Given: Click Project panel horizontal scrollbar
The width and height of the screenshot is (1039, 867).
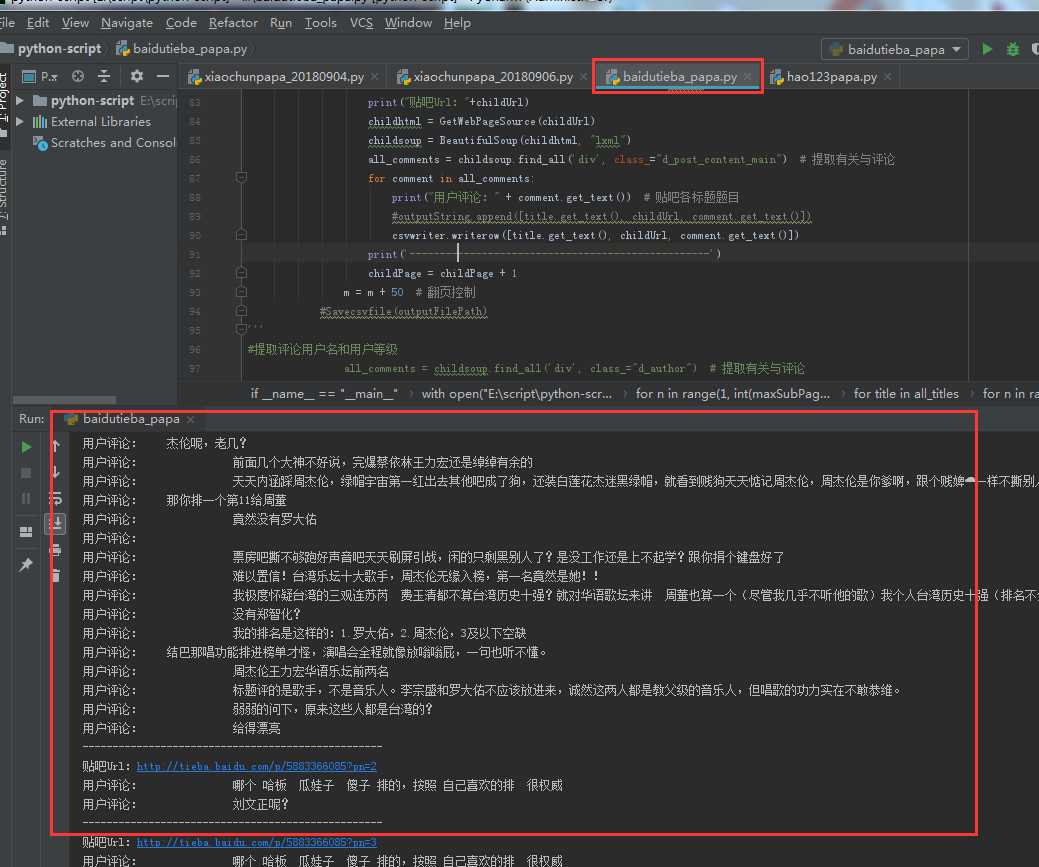Looking at the screenshot, I should click(64, 400).
